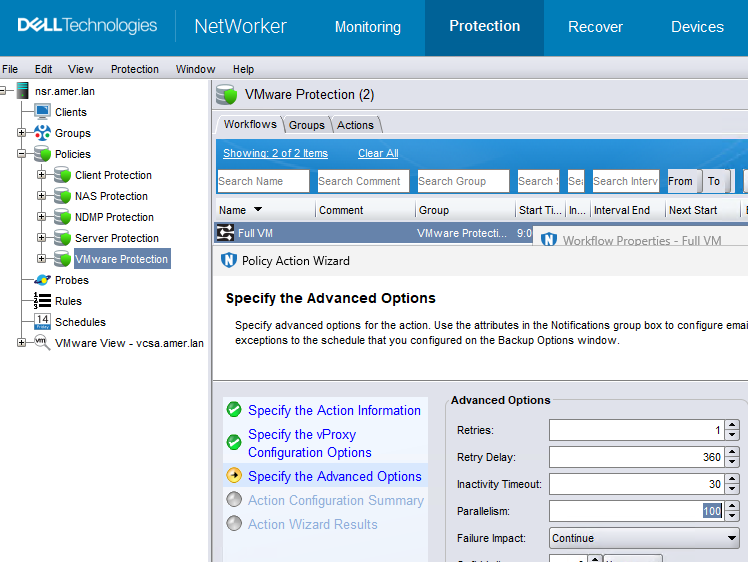Viewport: 748px width, 562px height.
Task: Click the Search Name field
Action: click(263, 181)
